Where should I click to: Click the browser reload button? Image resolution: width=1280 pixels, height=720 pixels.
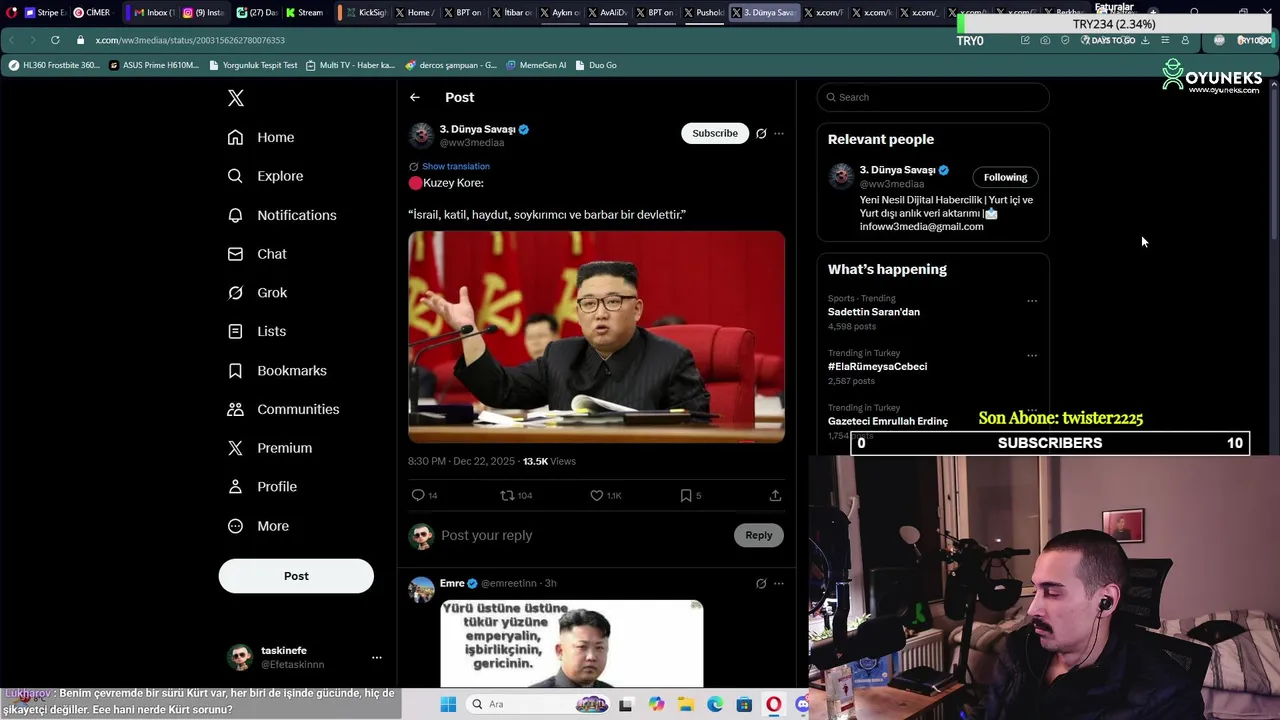pyautogui.click(x=55, y=40)
